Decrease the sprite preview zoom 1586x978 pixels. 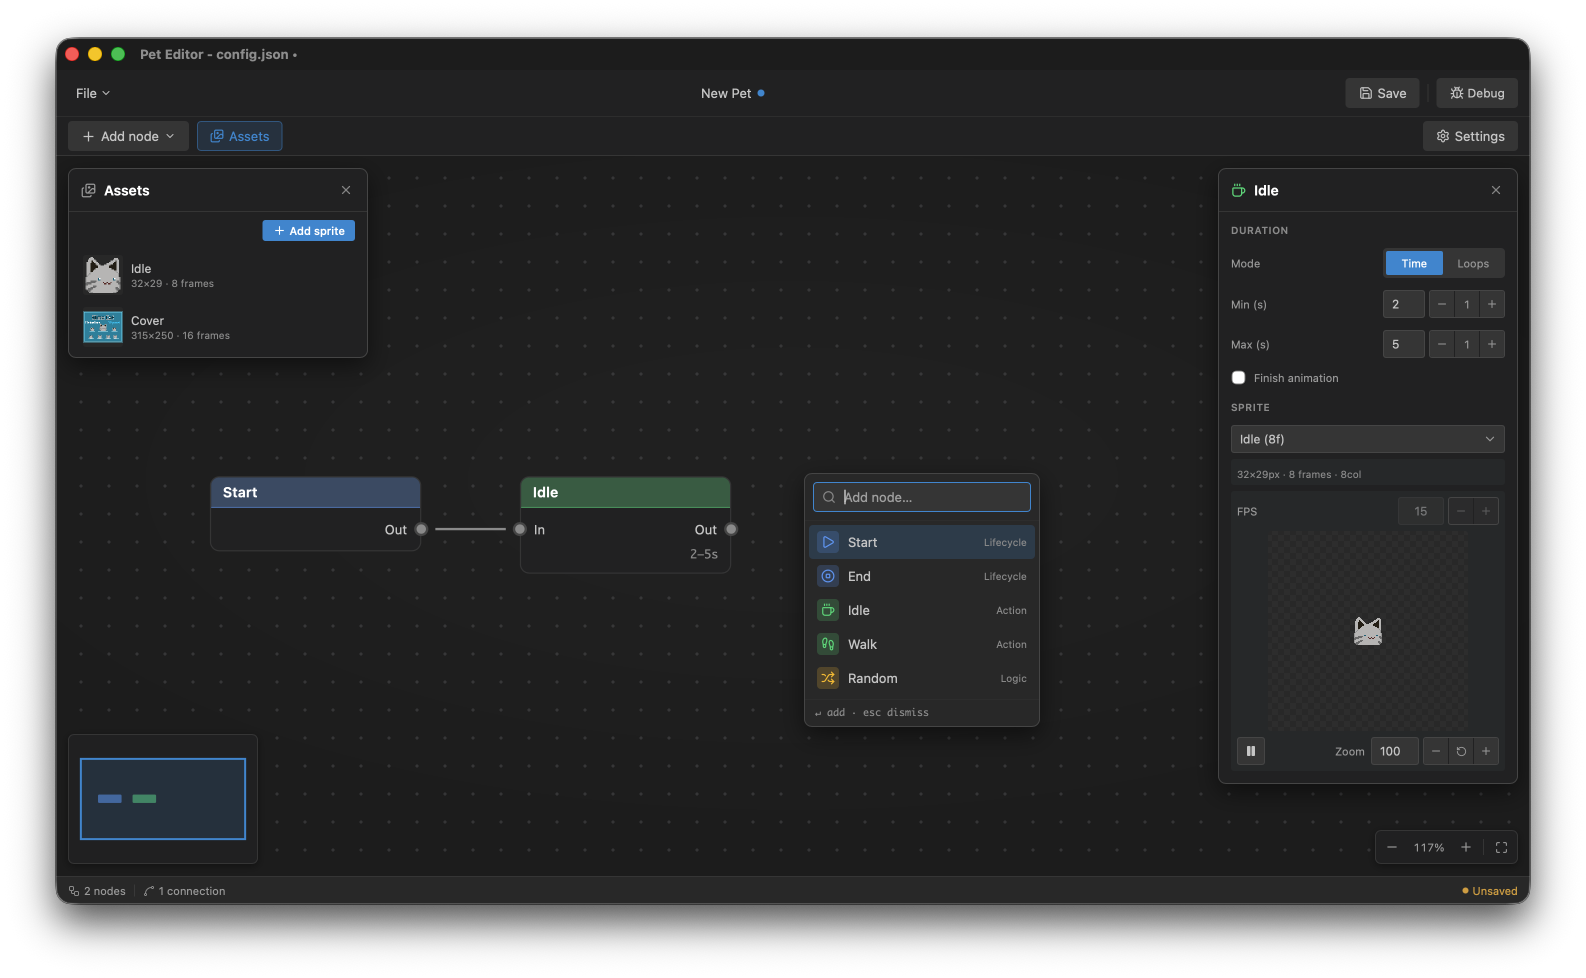[x=1436, y=751]
